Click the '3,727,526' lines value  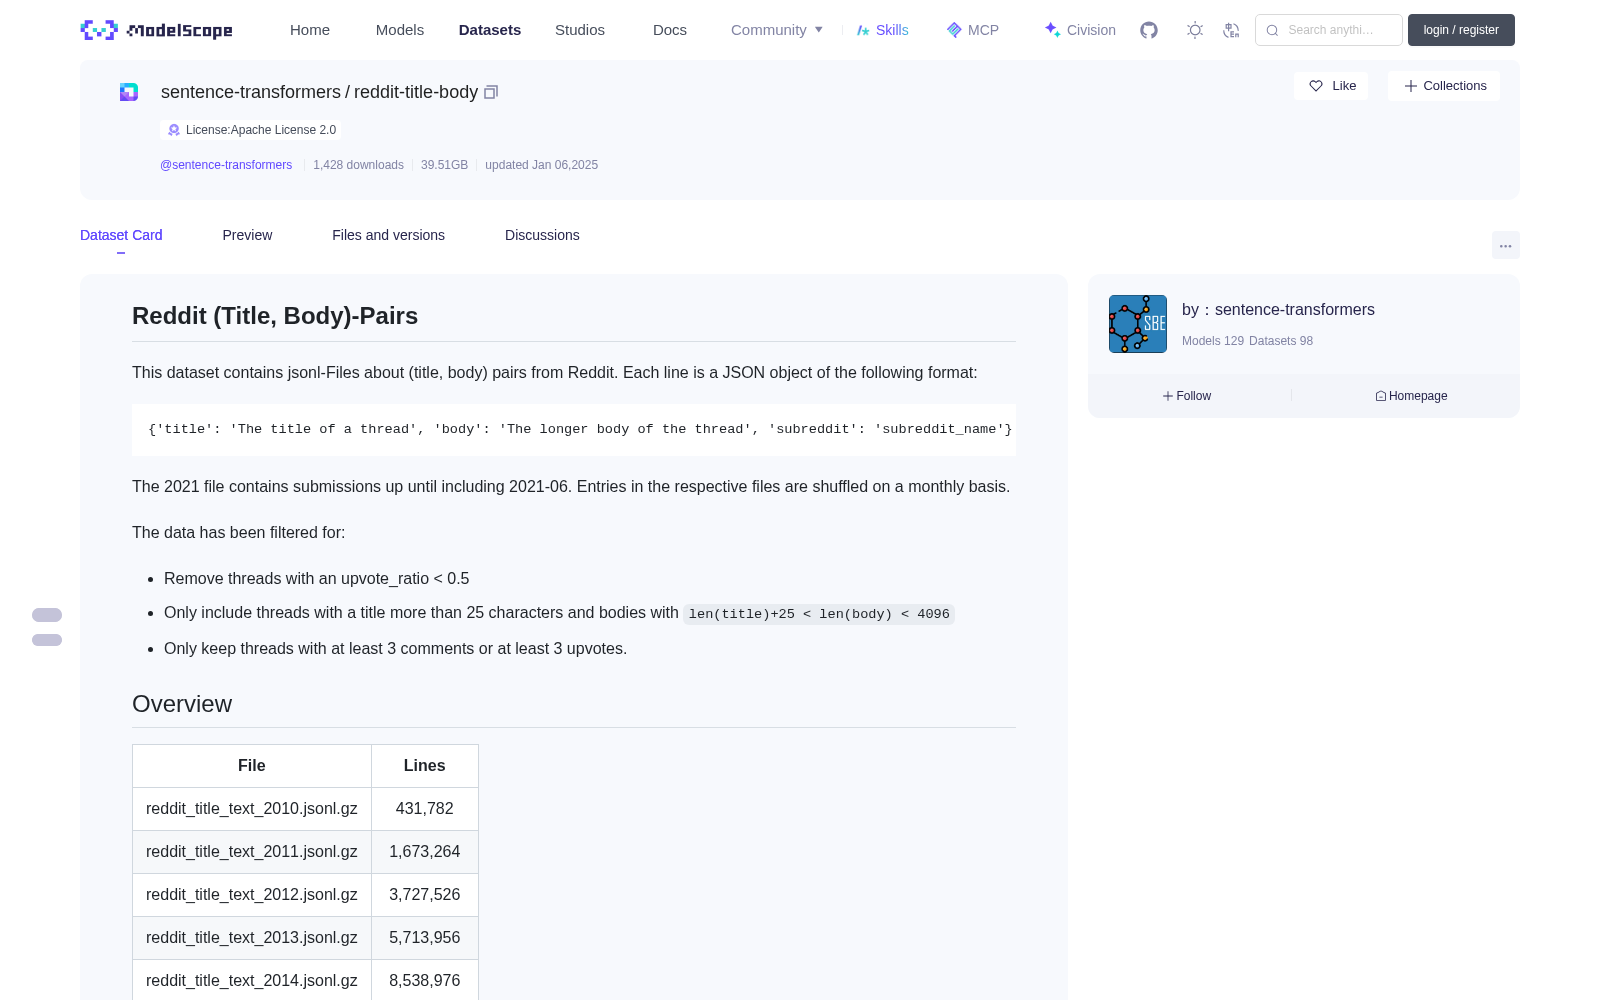coord(425,895)
